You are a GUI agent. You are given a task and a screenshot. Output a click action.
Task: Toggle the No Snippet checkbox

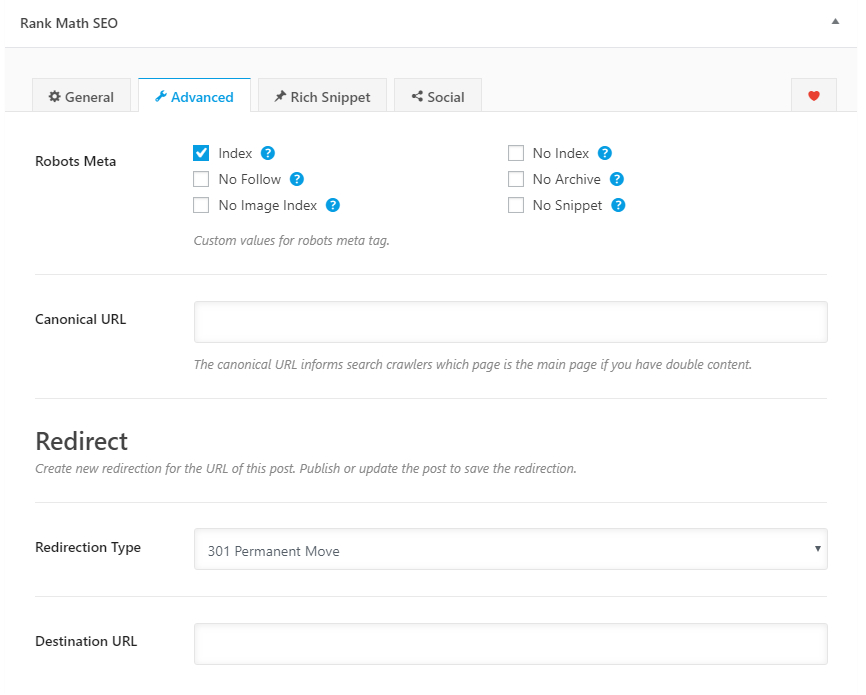pyautogui.click(x=516, y=205)
